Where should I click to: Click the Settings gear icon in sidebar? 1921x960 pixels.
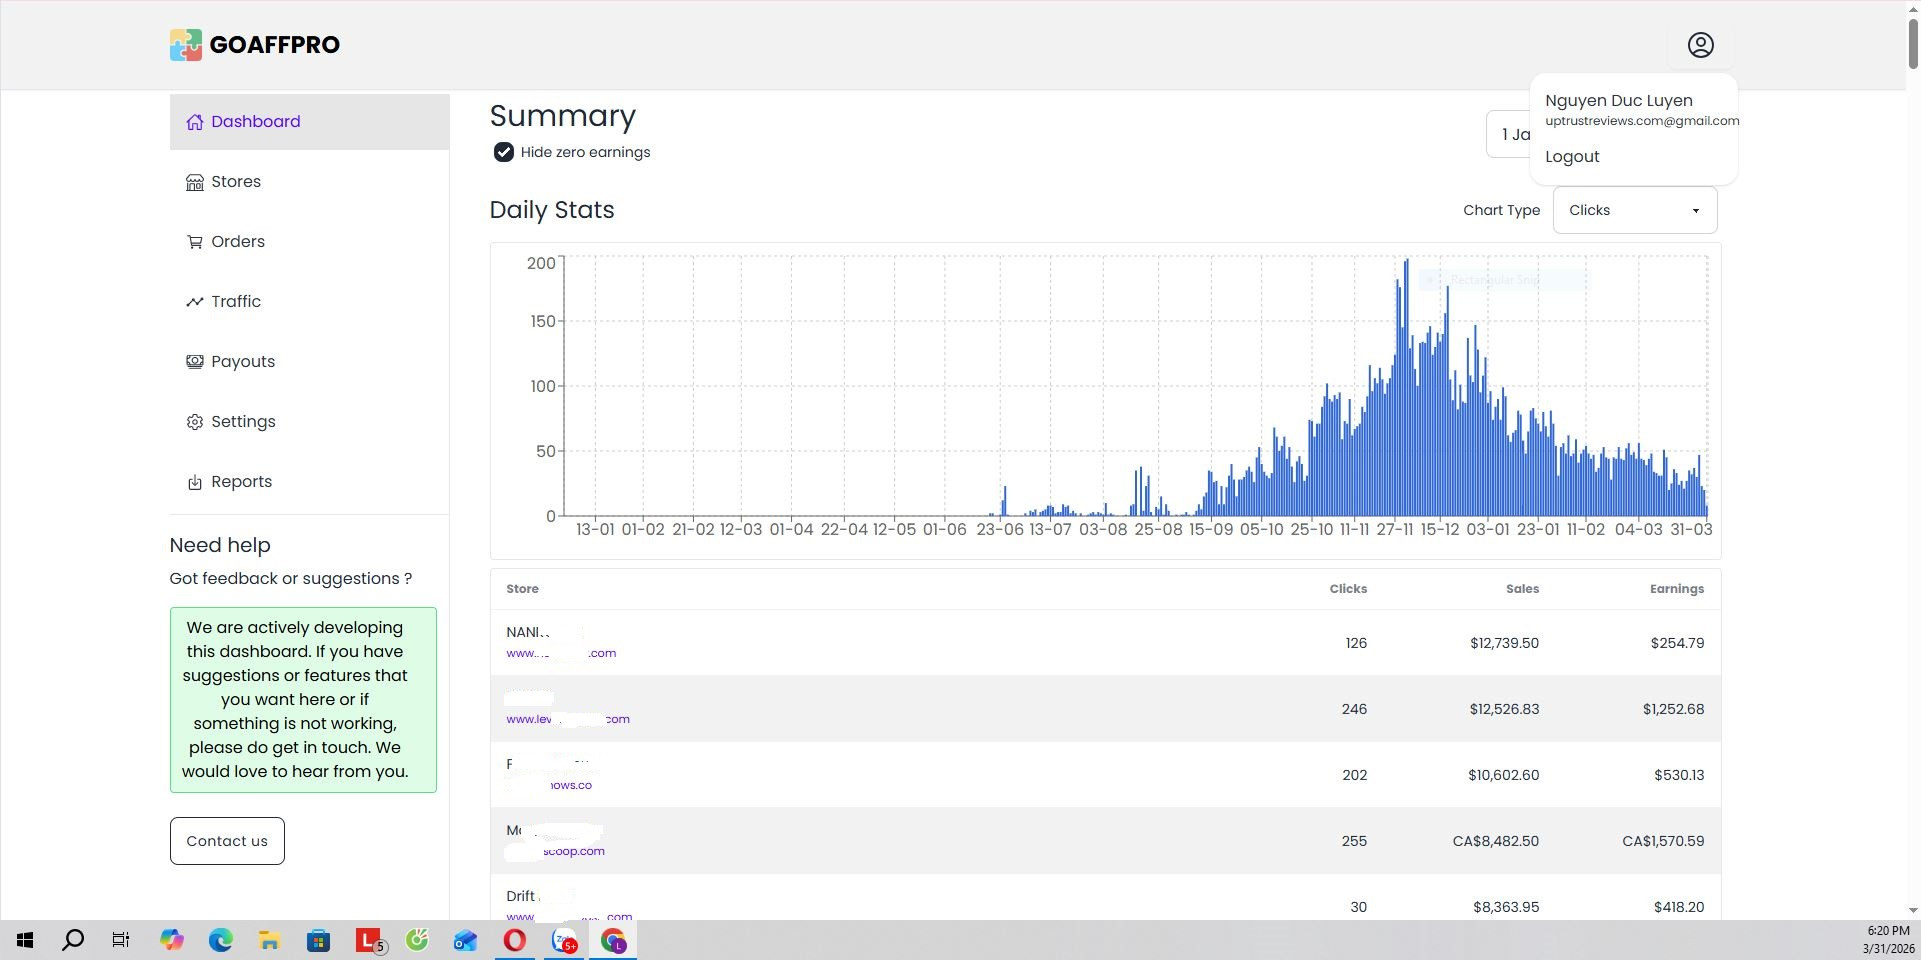[195, 422]
